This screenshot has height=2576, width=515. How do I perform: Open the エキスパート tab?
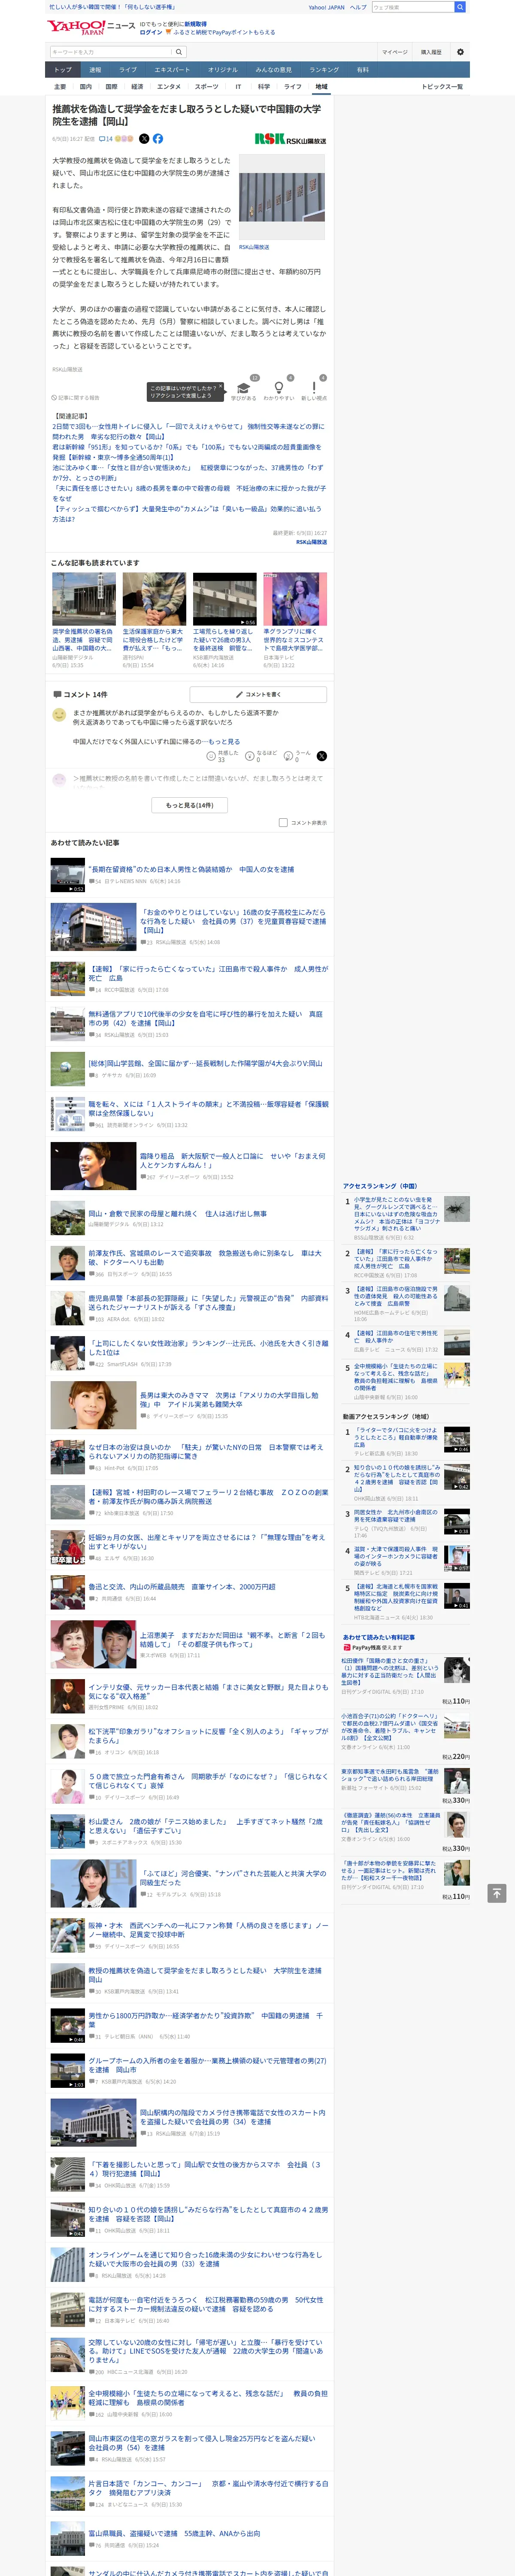(x=172, y=70)
